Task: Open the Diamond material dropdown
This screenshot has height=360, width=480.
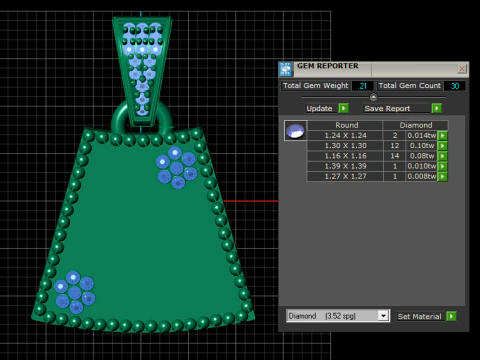Action: point(383,316)
